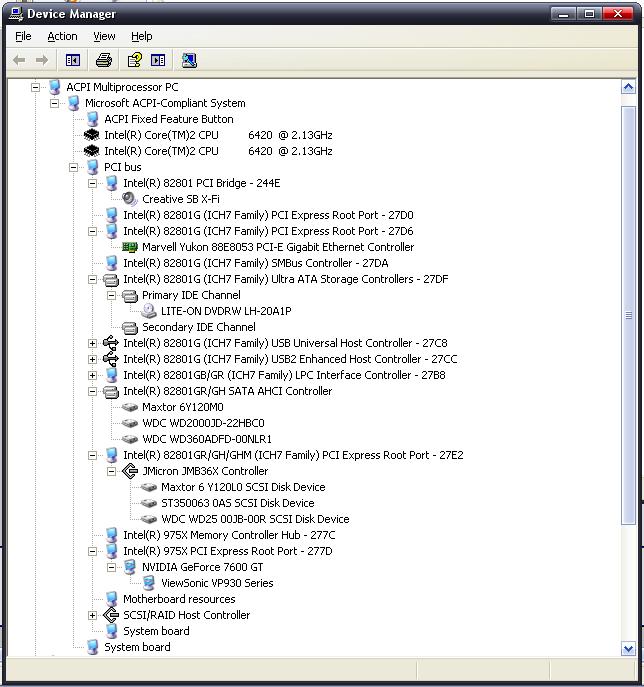Viewport: 644px width, 687px height.
Task: Collapse the 82801 PCI Bridge - 244E node
Action: [x=92, y=183]
